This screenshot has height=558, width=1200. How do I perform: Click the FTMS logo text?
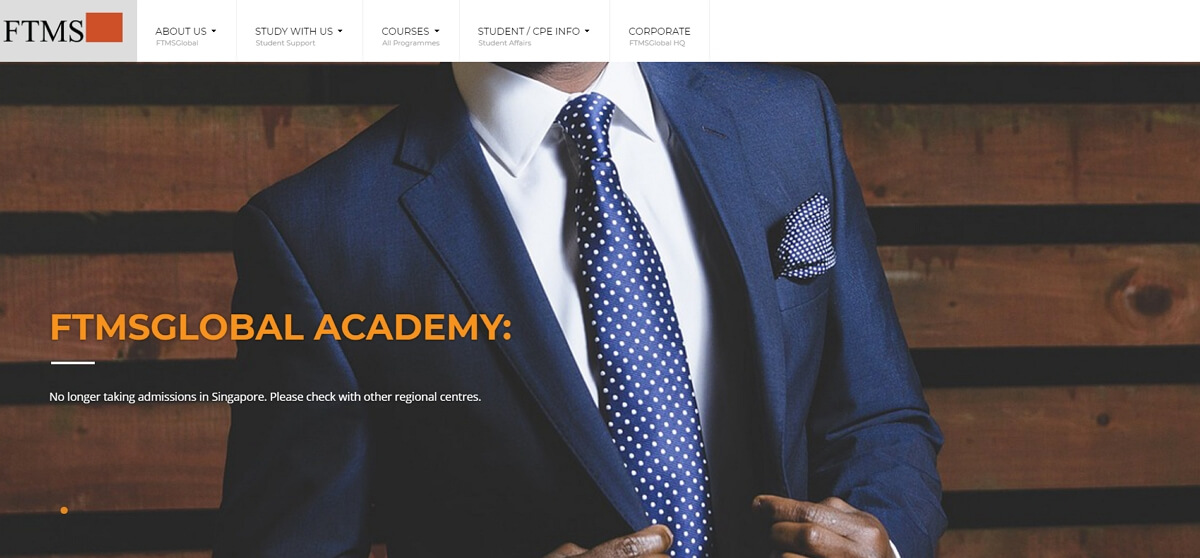[43, 31]
